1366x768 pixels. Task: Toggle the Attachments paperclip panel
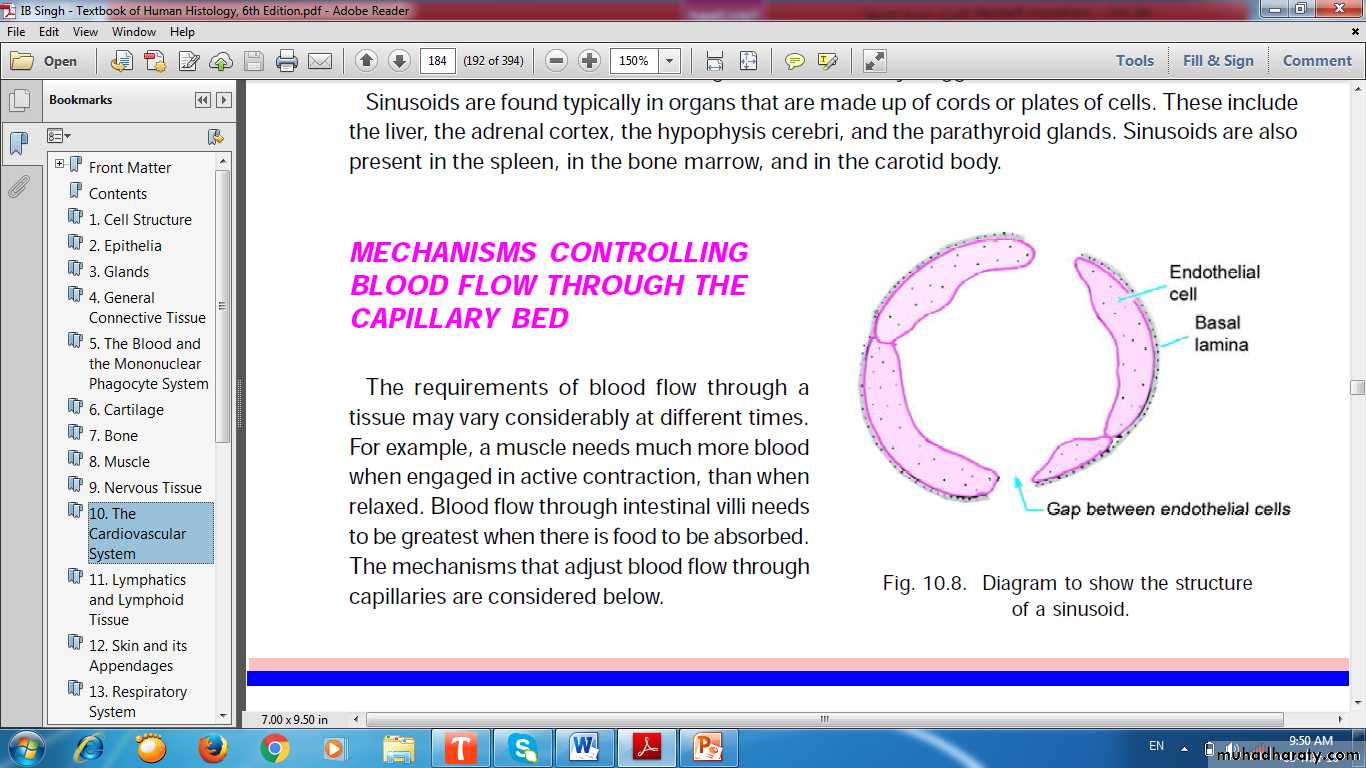point(18,186)
